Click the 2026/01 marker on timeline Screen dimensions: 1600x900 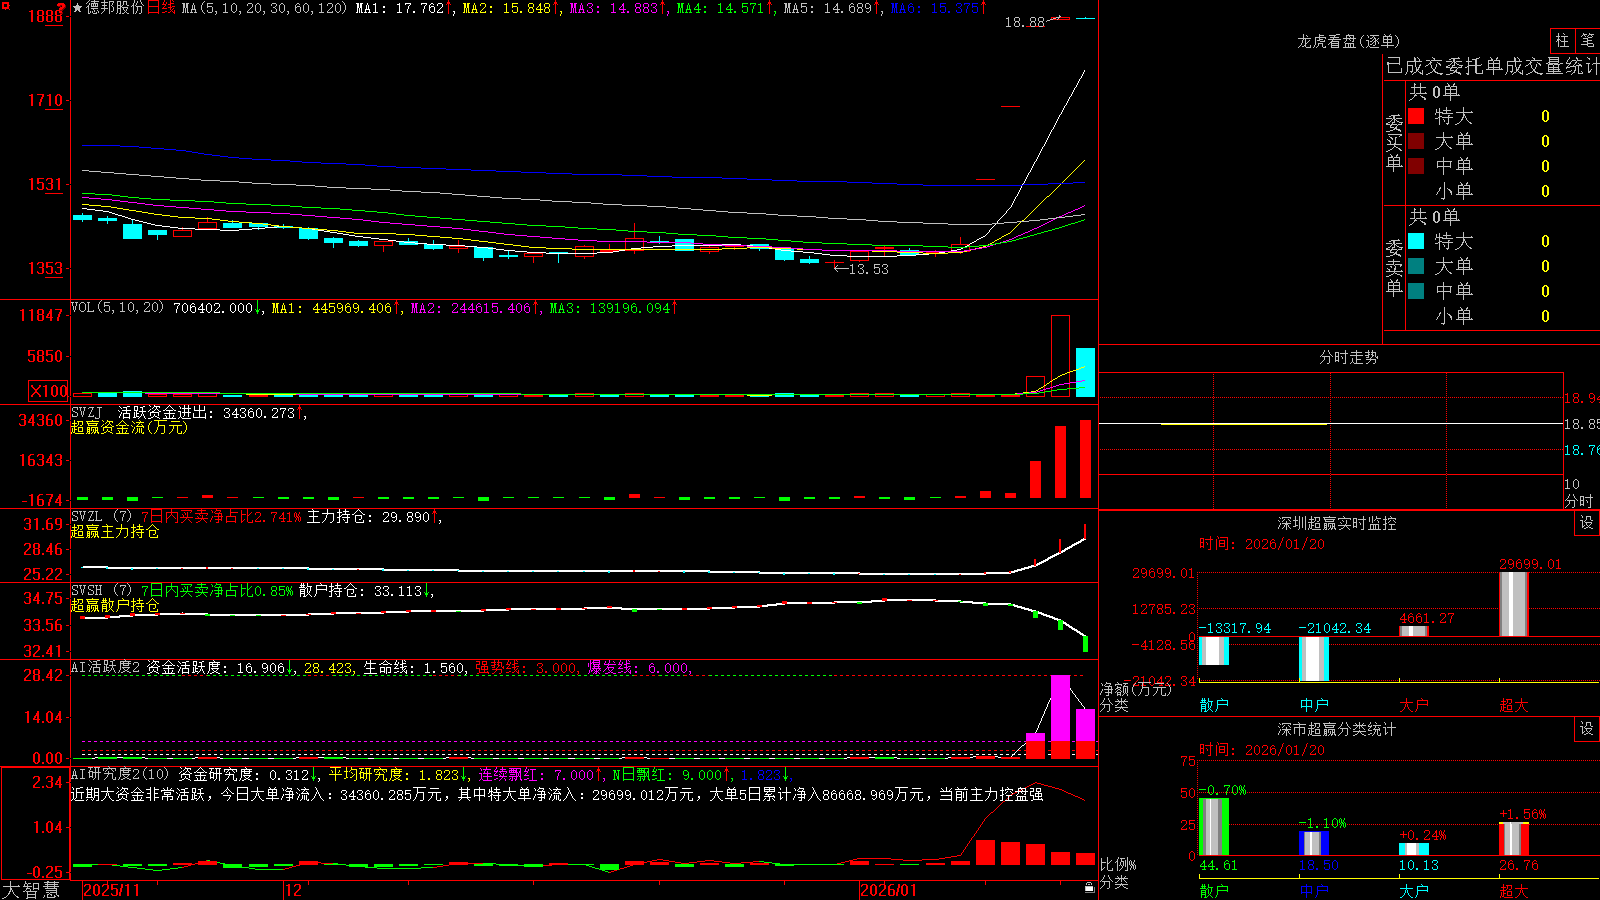[889, 890]
